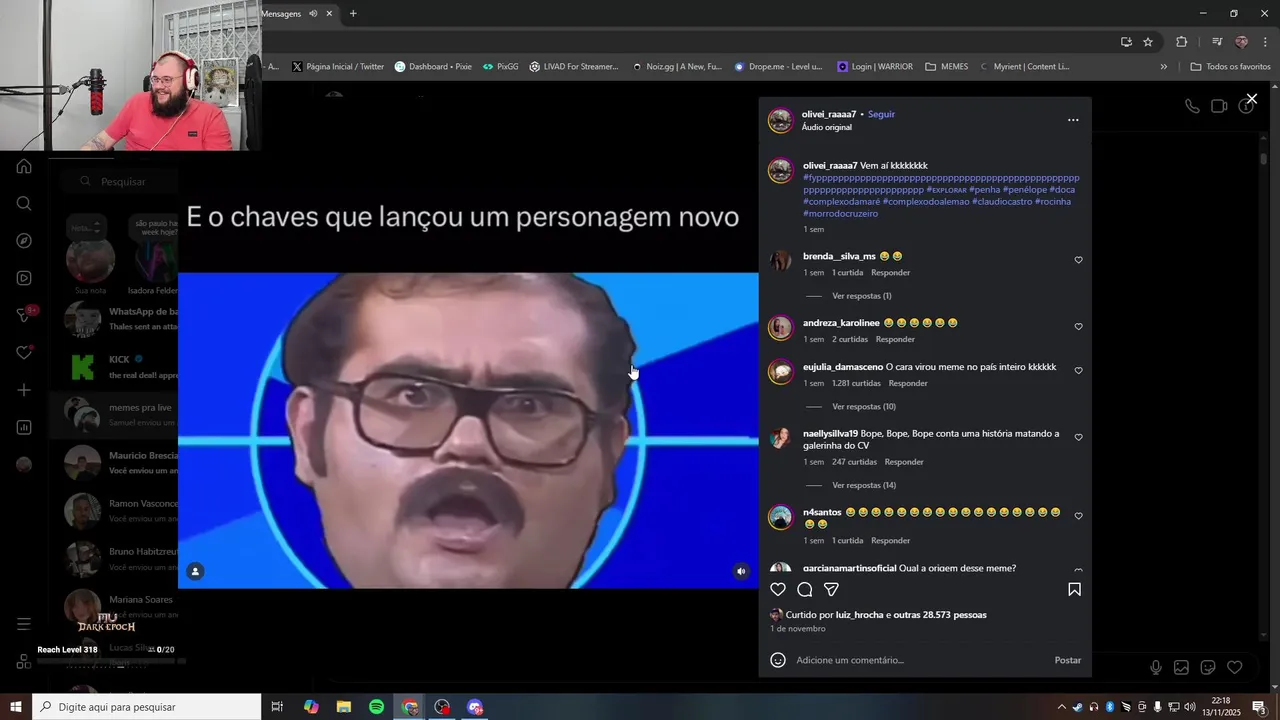Go to Instagram home icon in sidebar

click(x=24, y=166)
